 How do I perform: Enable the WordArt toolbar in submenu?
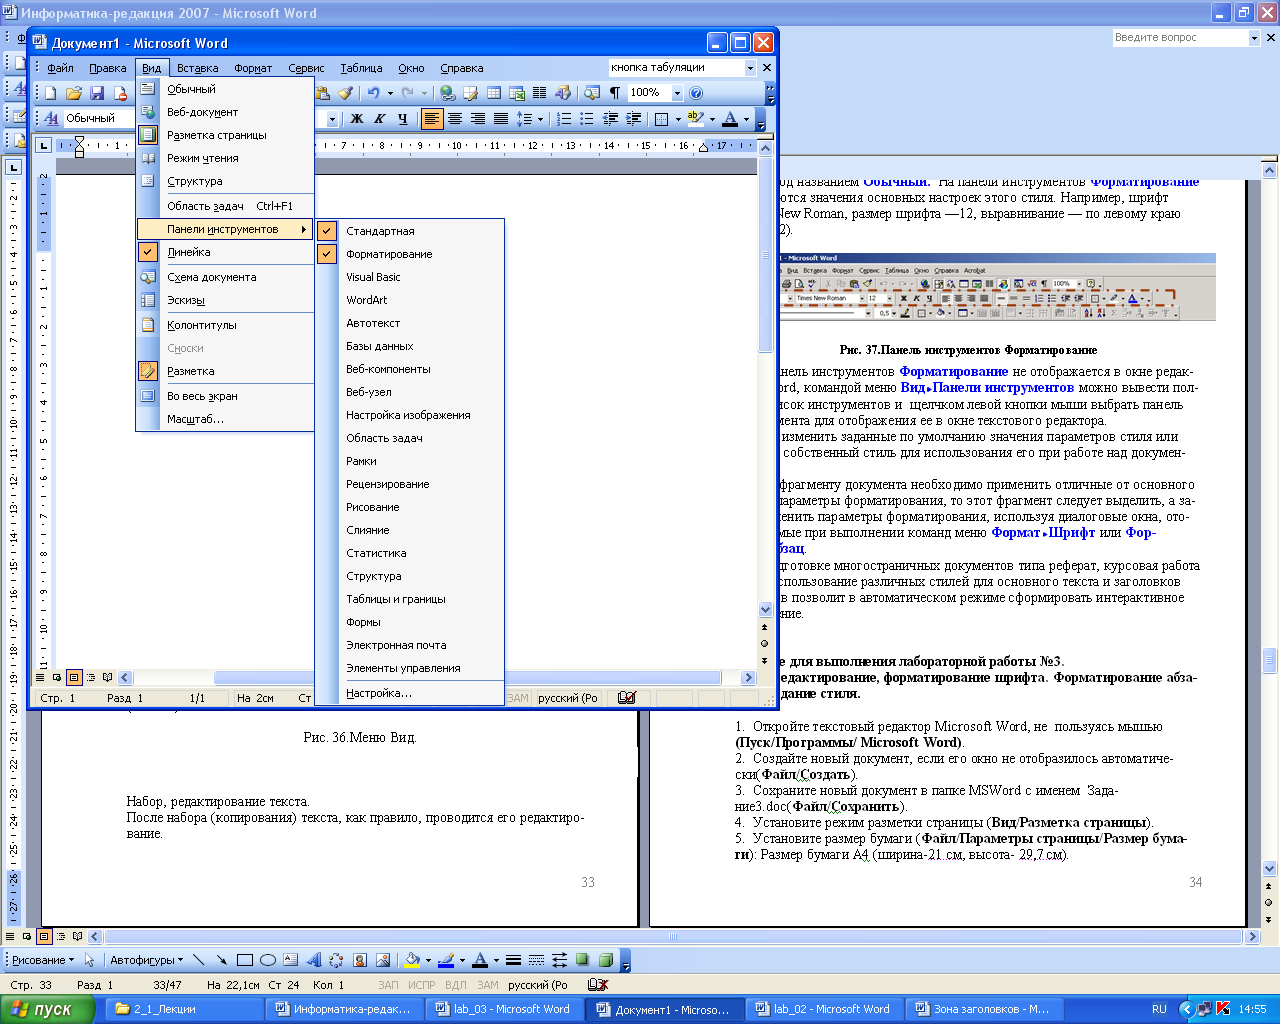[409, 300]
